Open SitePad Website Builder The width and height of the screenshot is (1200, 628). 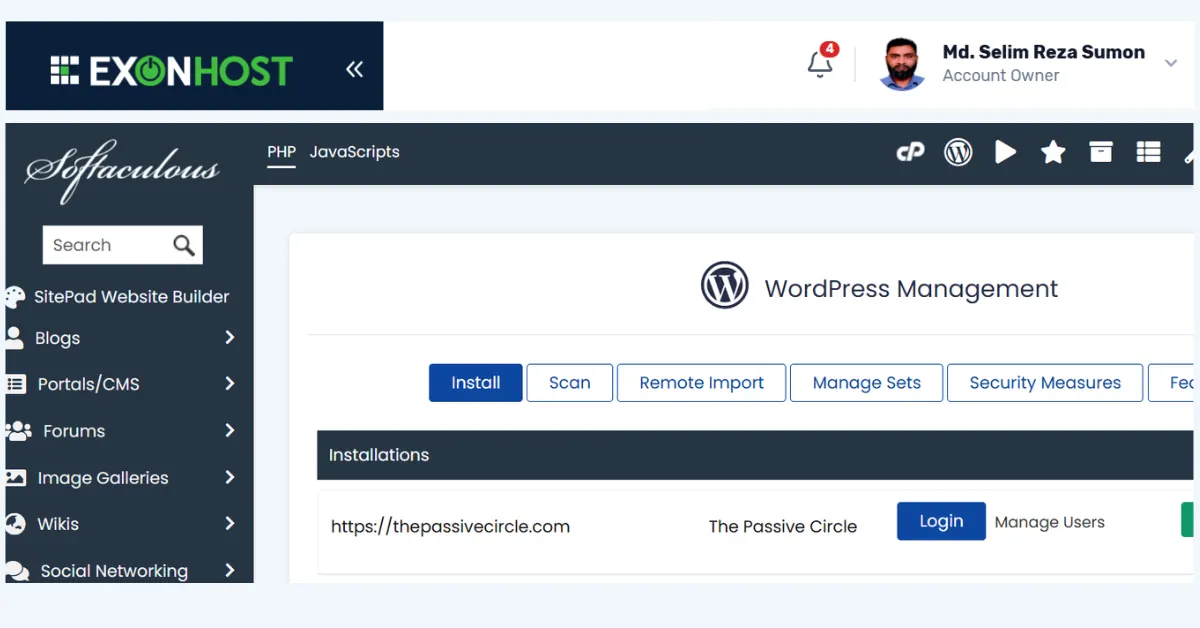[131, 297]
